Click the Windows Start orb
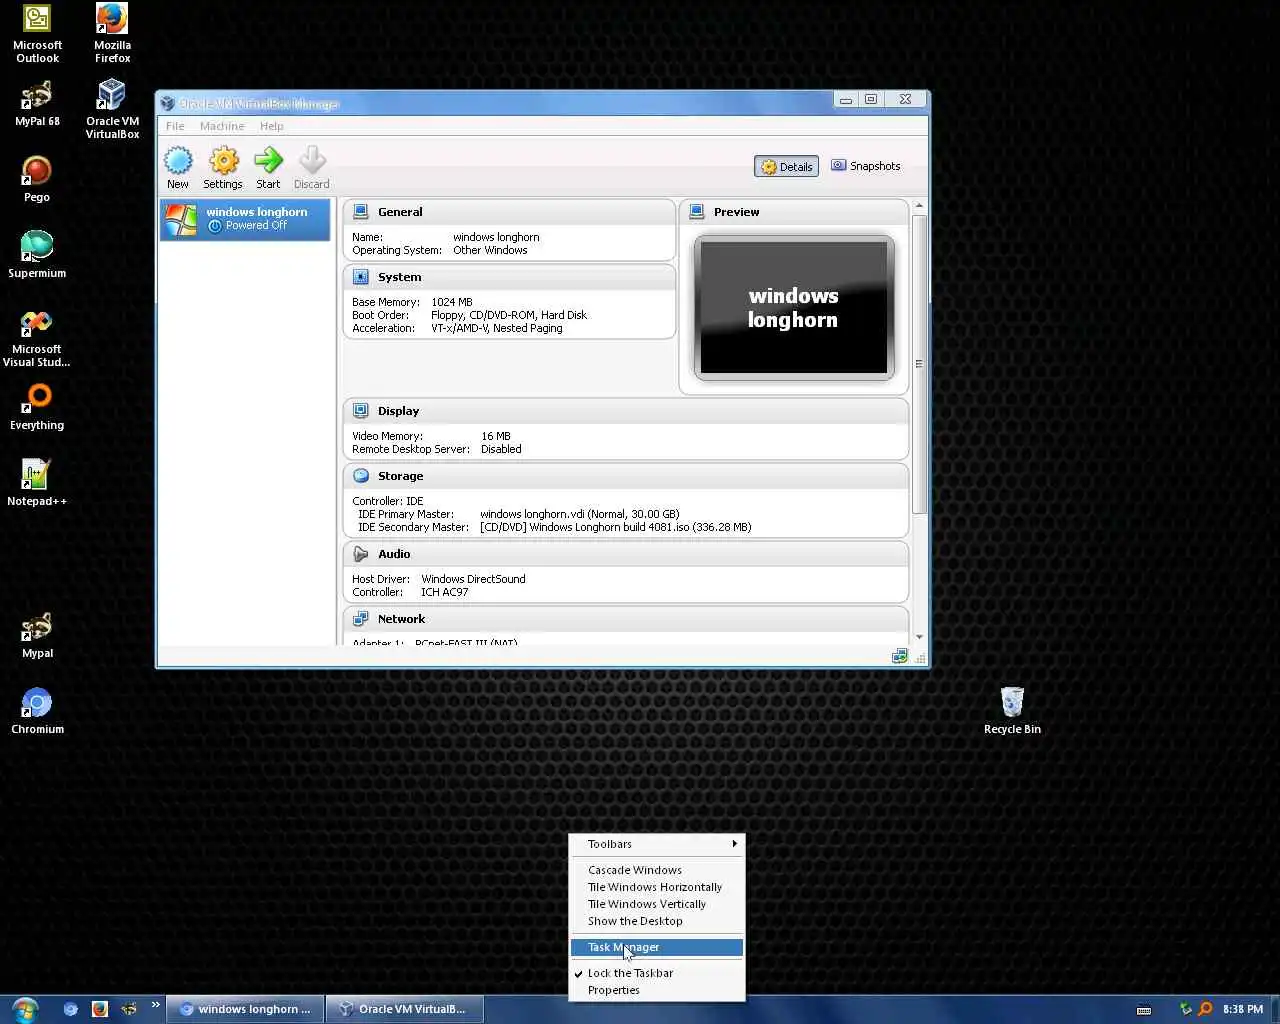The width and height of the screenshot is (1280, 1024). [x=25, y=1009]
